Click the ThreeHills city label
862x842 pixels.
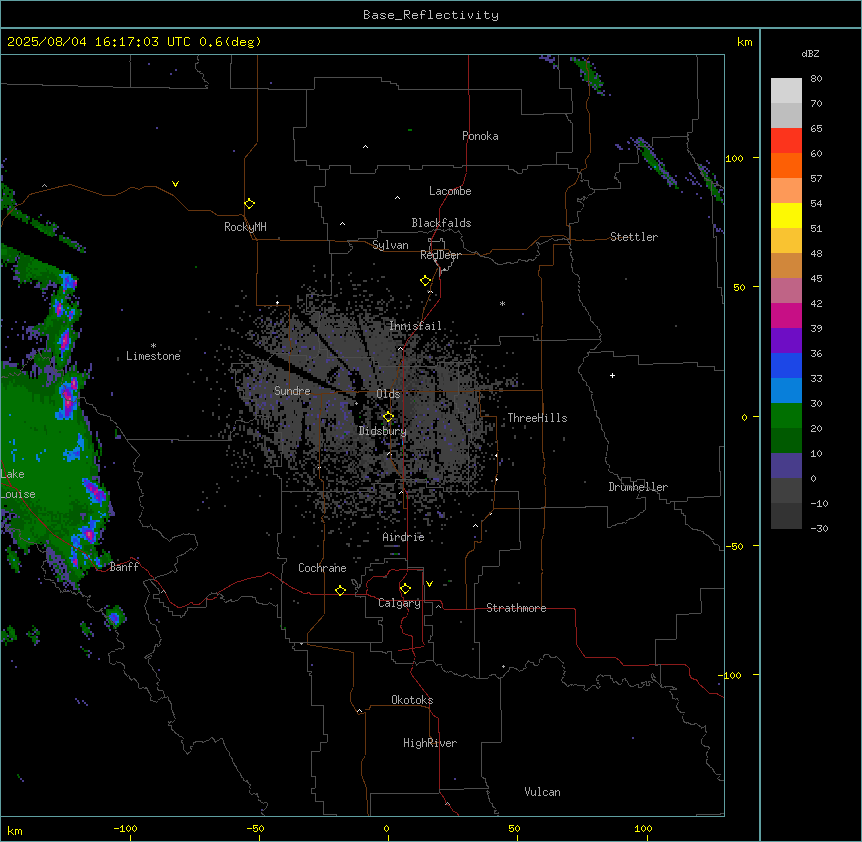tap(537, 418)
